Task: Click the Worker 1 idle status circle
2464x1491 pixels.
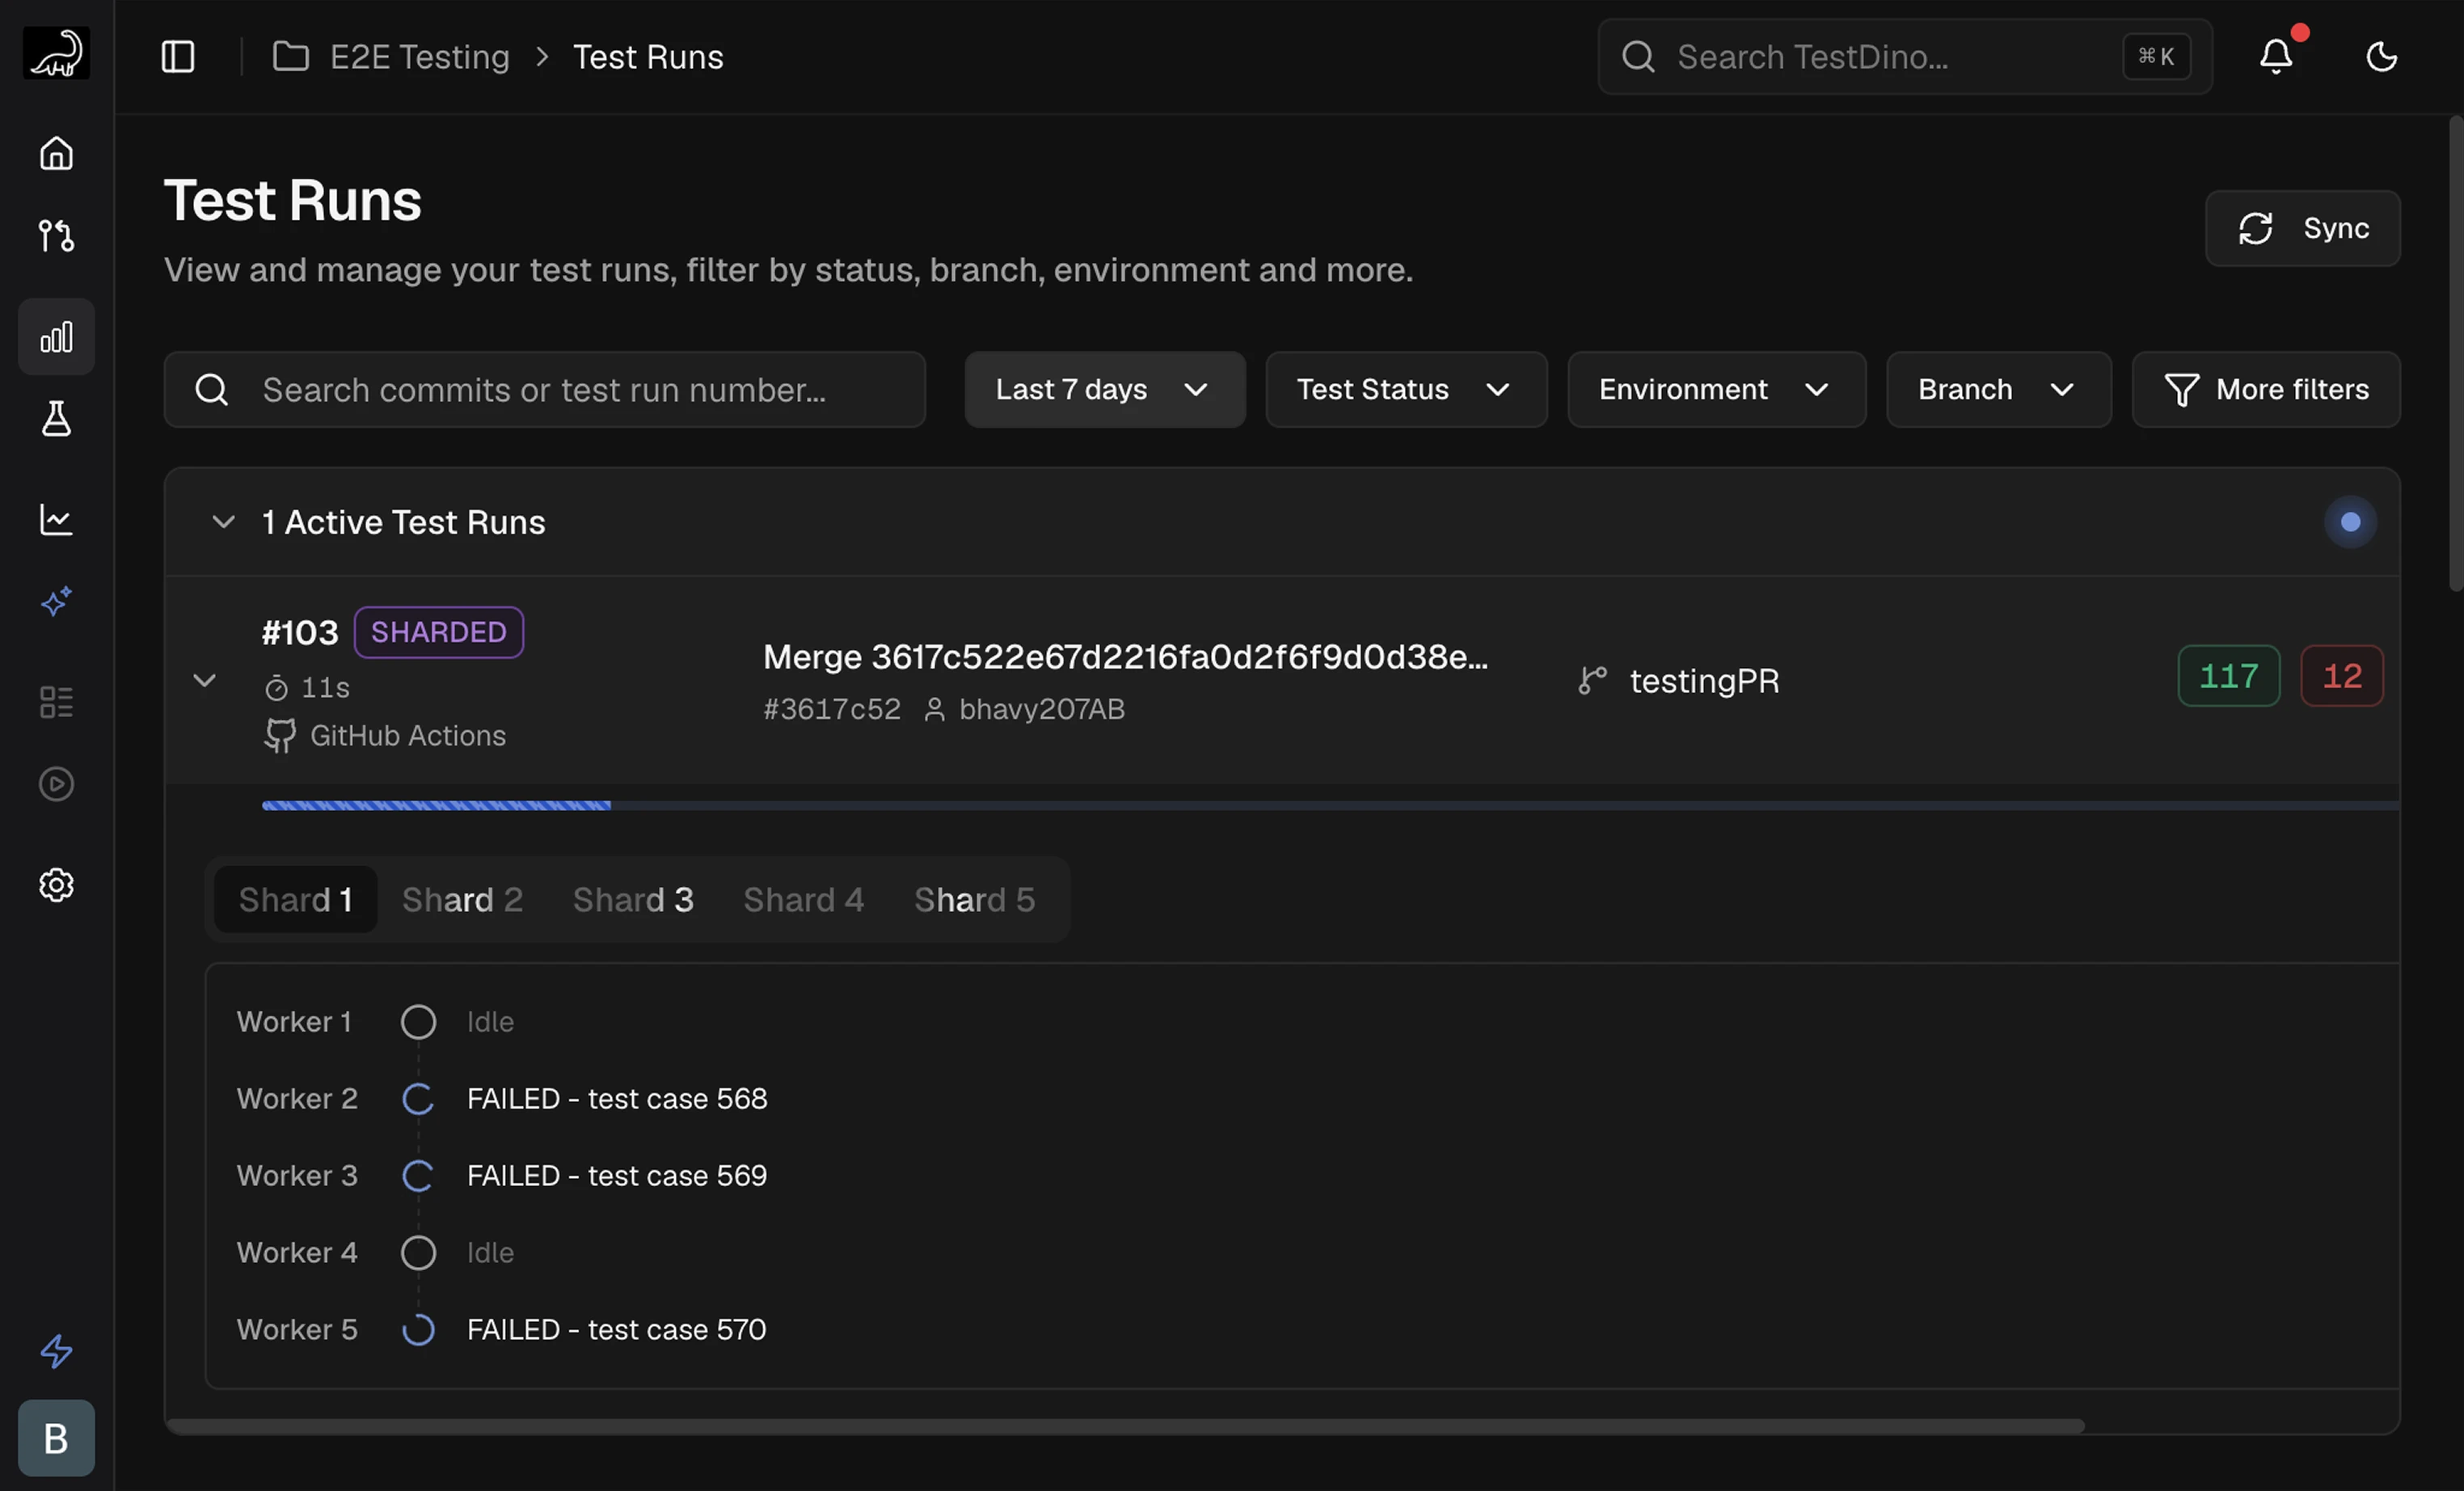Action: [x=418, y=1022]
